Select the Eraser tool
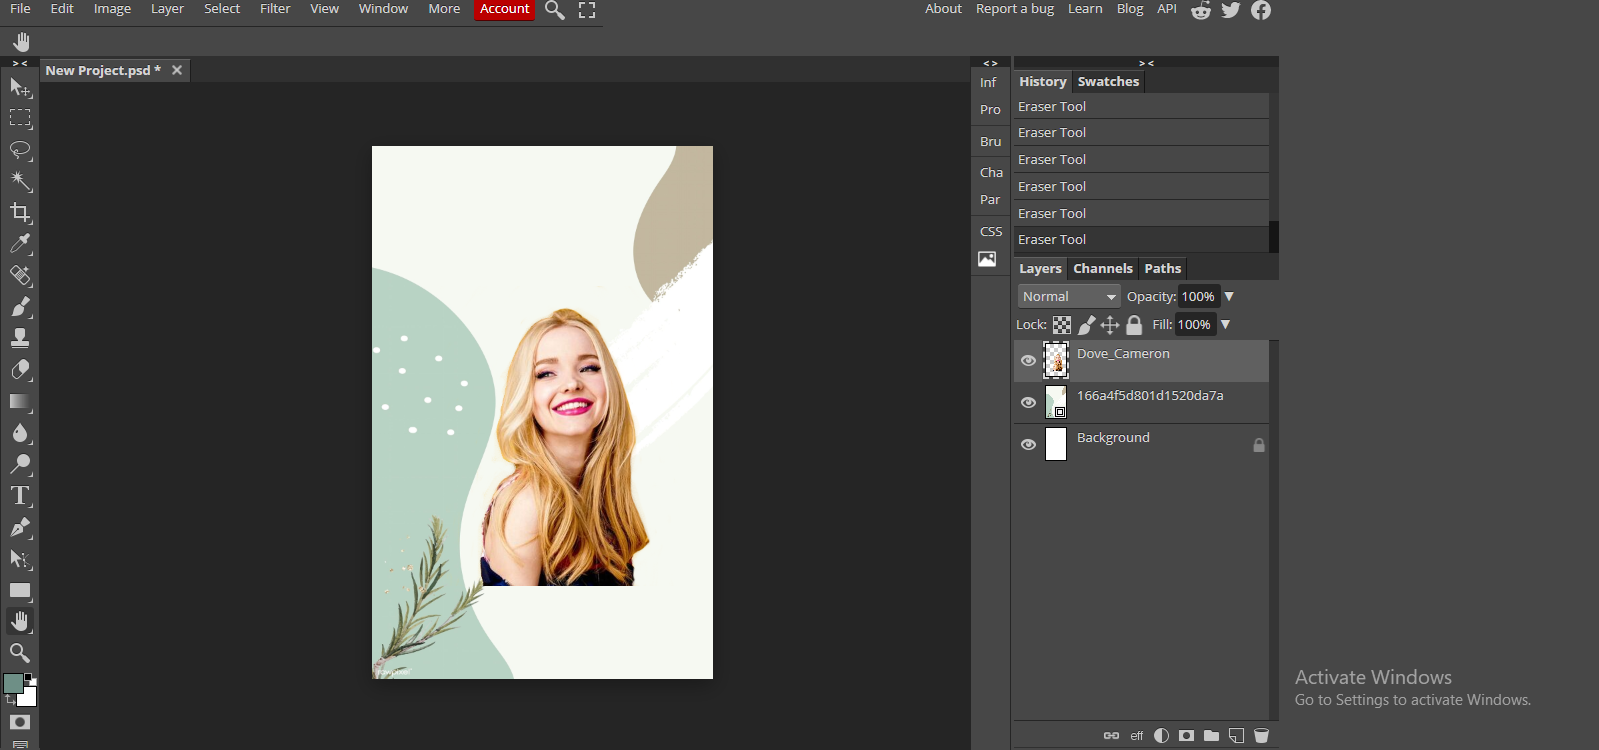 click(x=20, y=370)
